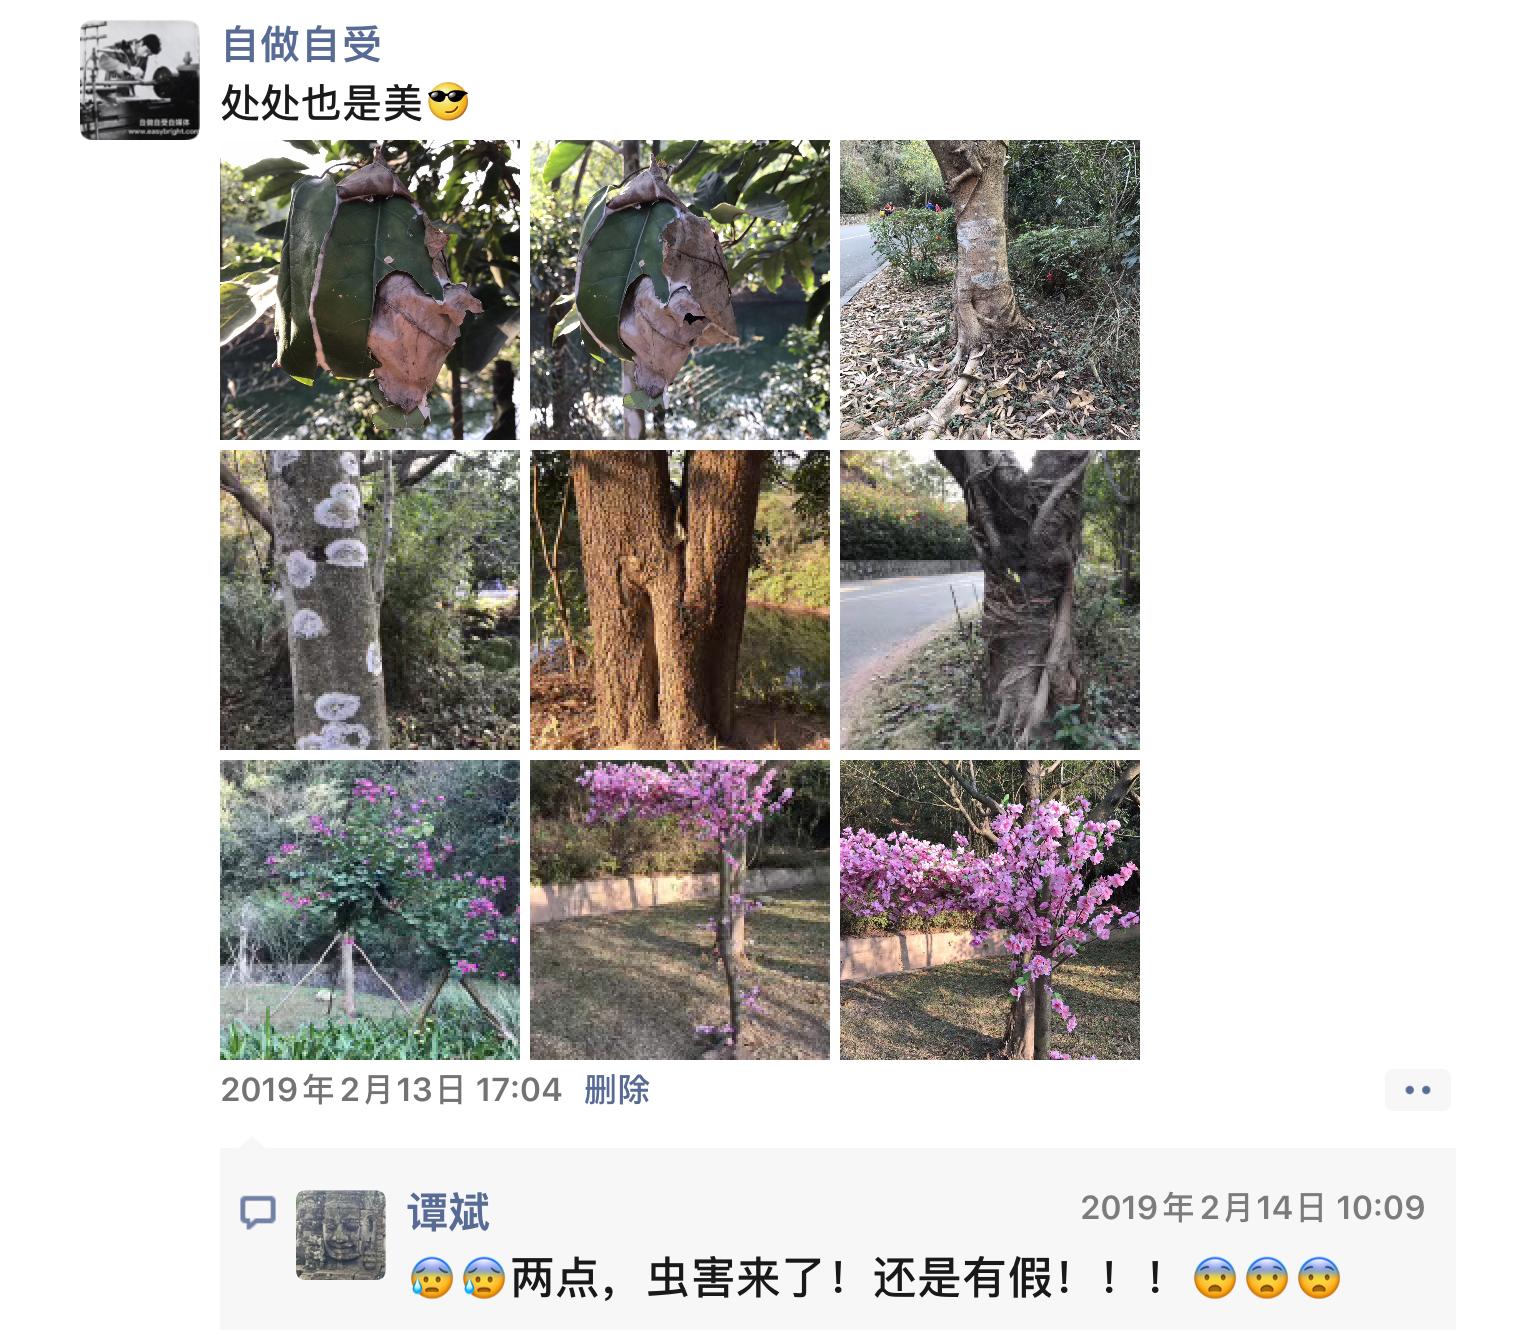View the forked brown trunk photo
This screenshot has width=1536, height=1330.
[x=680, y=600]
